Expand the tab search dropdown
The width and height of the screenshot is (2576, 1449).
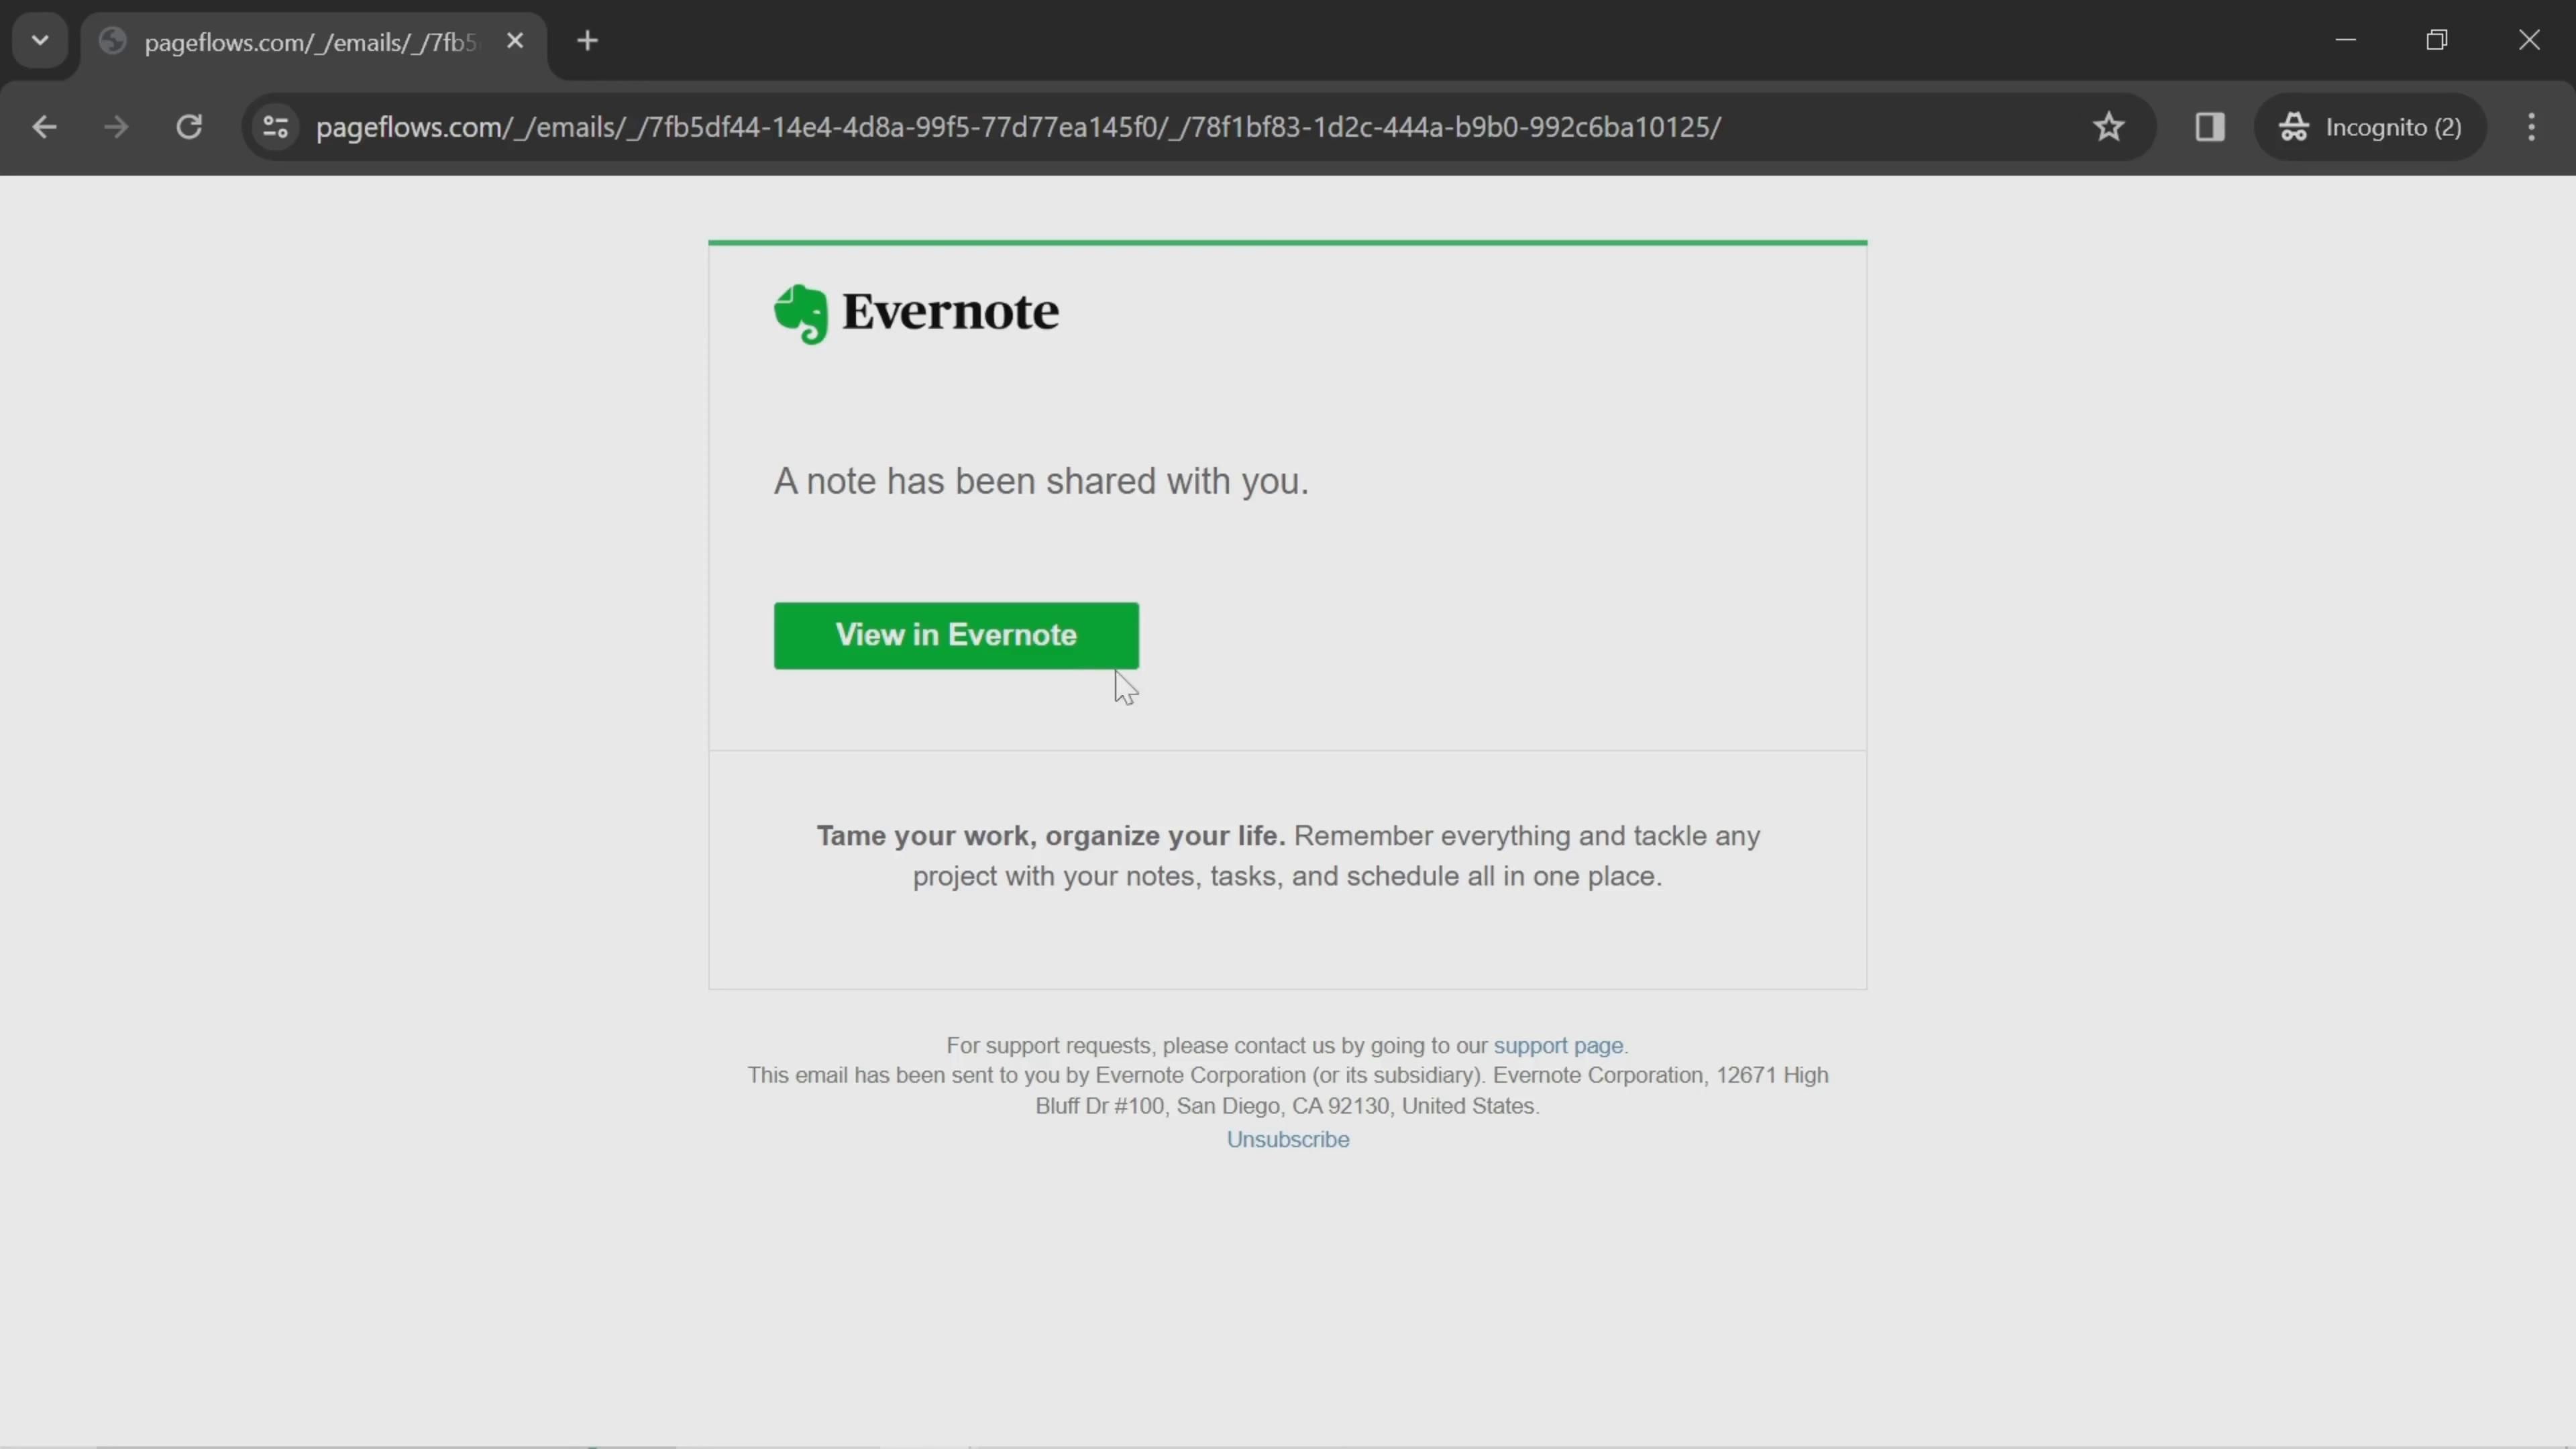click(x=40, y=41)
